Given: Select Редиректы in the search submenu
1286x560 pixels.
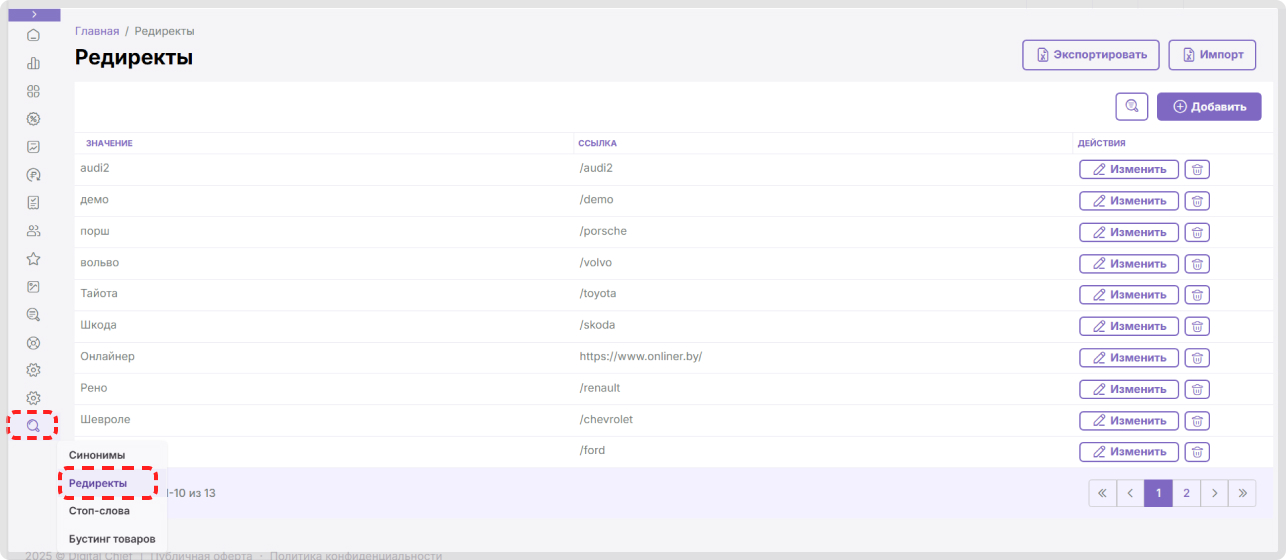Looking at the screenshot, I should 97,483.
